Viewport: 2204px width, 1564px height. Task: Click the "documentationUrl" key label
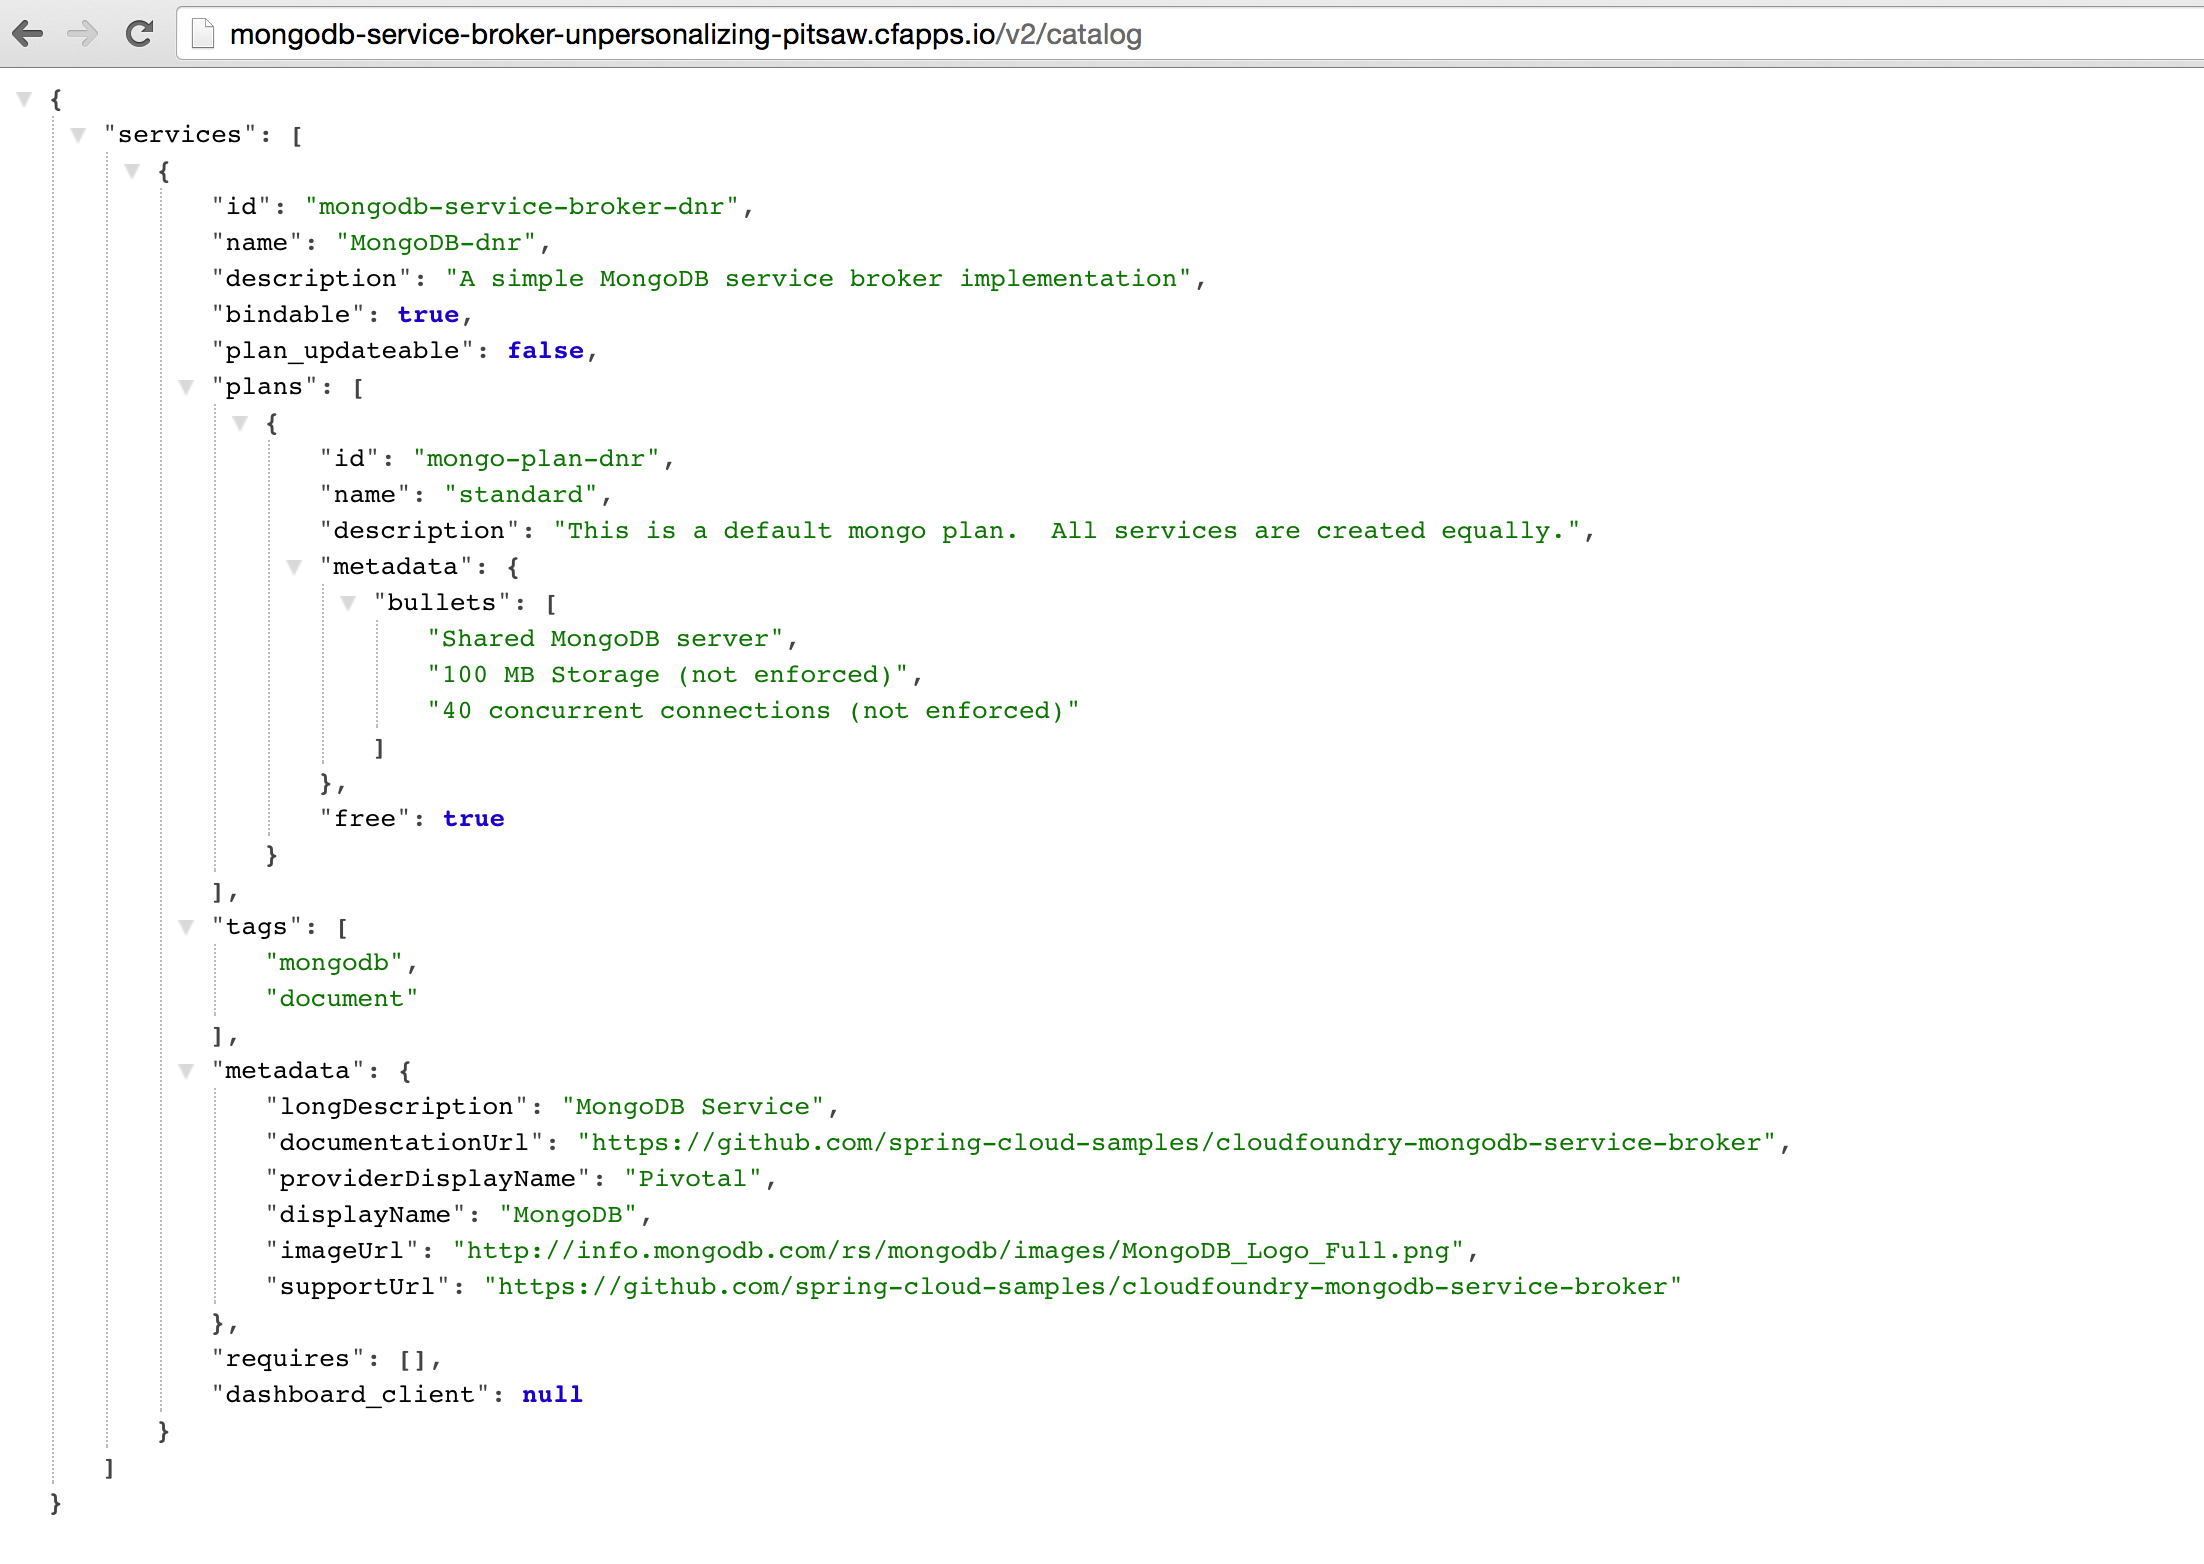[x=404, y=1143]
